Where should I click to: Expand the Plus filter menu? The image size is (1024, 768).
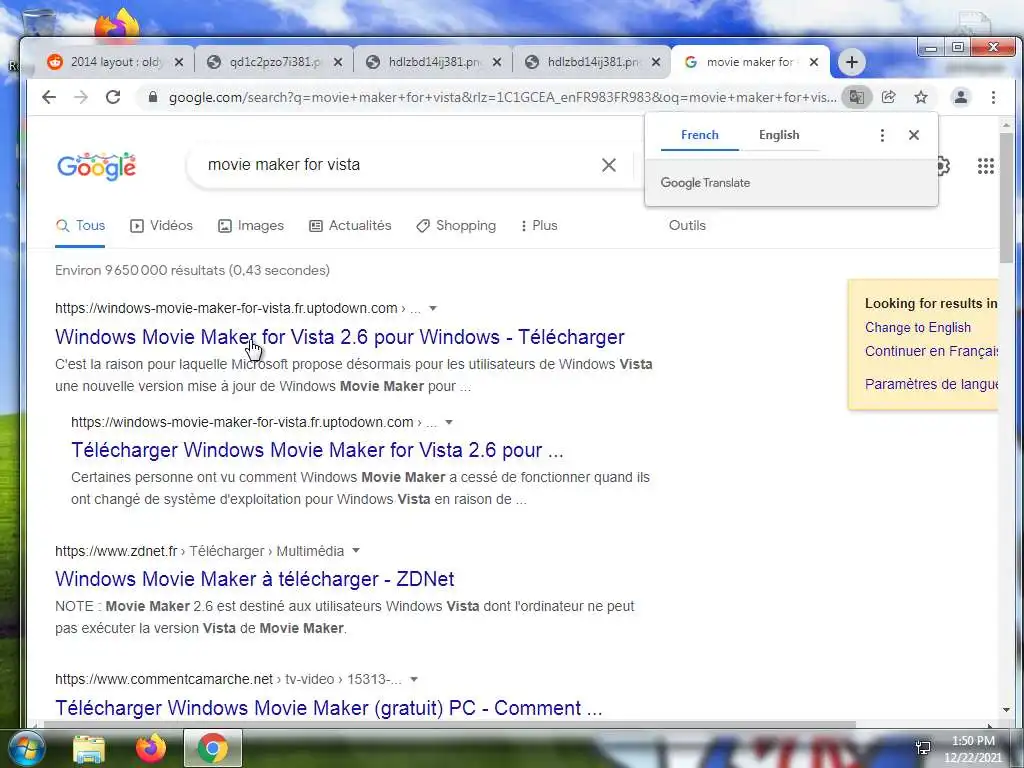539,226
